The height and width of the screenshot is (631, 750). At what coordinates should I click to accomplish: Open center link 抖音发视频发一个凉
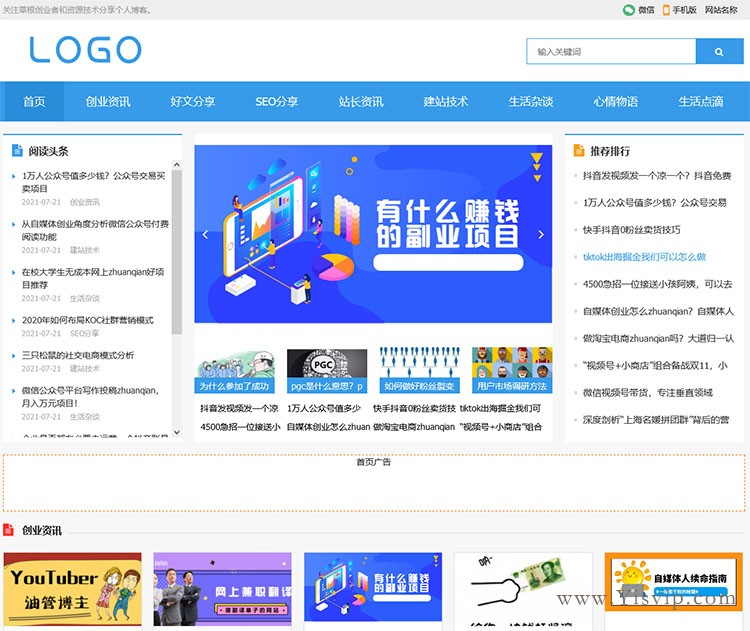pyautogui.click(x=239, y=408)
